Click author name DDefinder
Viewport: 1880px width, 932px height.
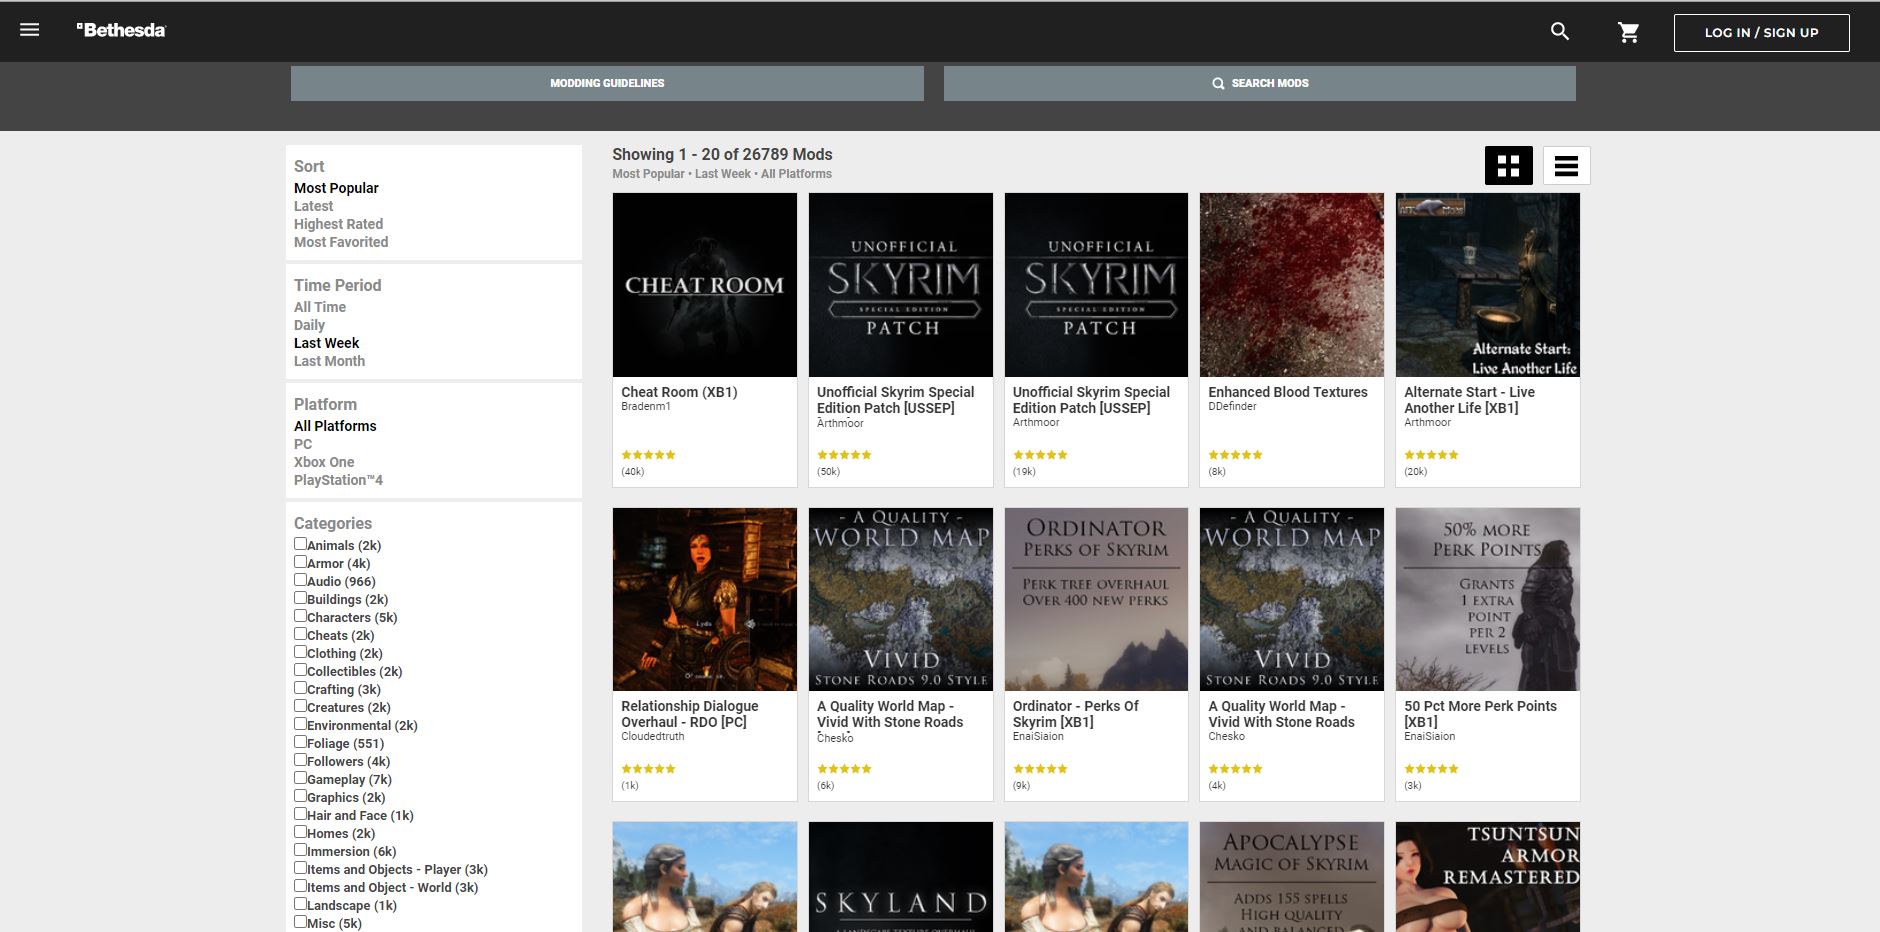pos(1232,407)
